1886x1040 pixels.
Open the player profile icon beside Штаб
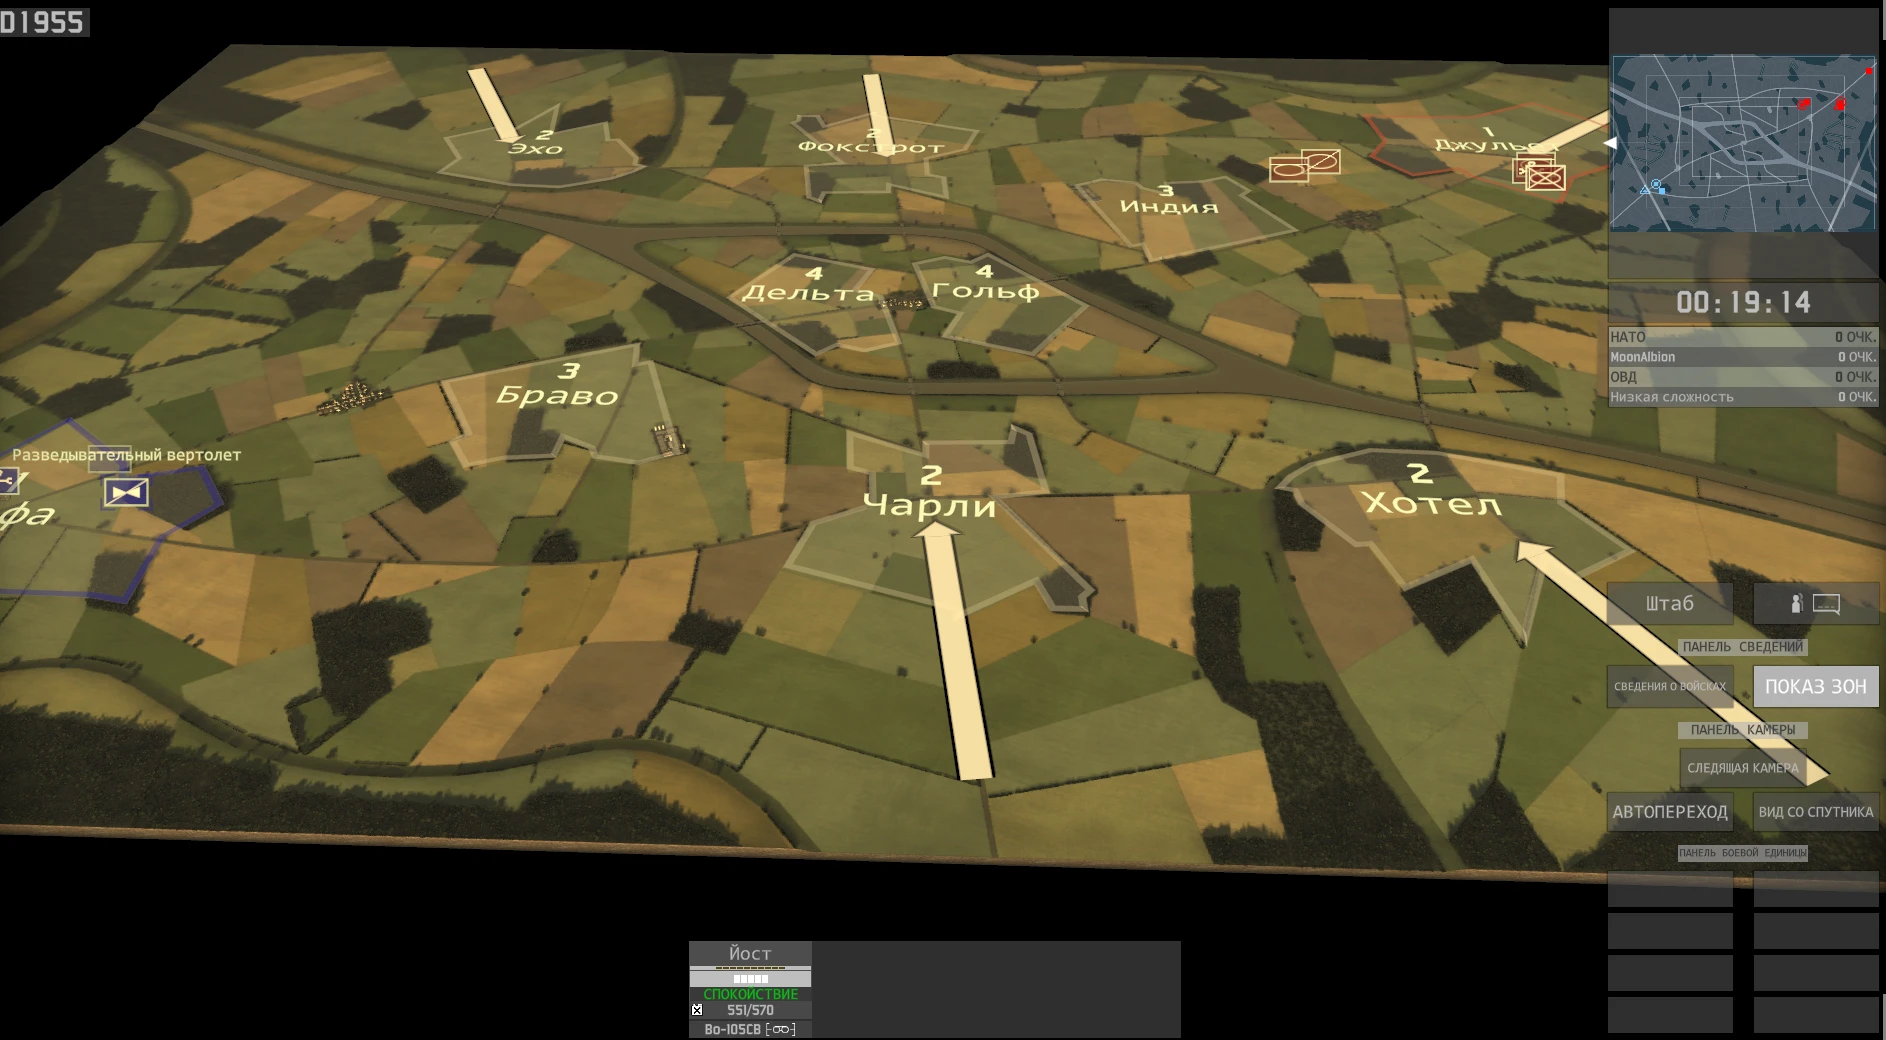click(x=1797, y=602)
